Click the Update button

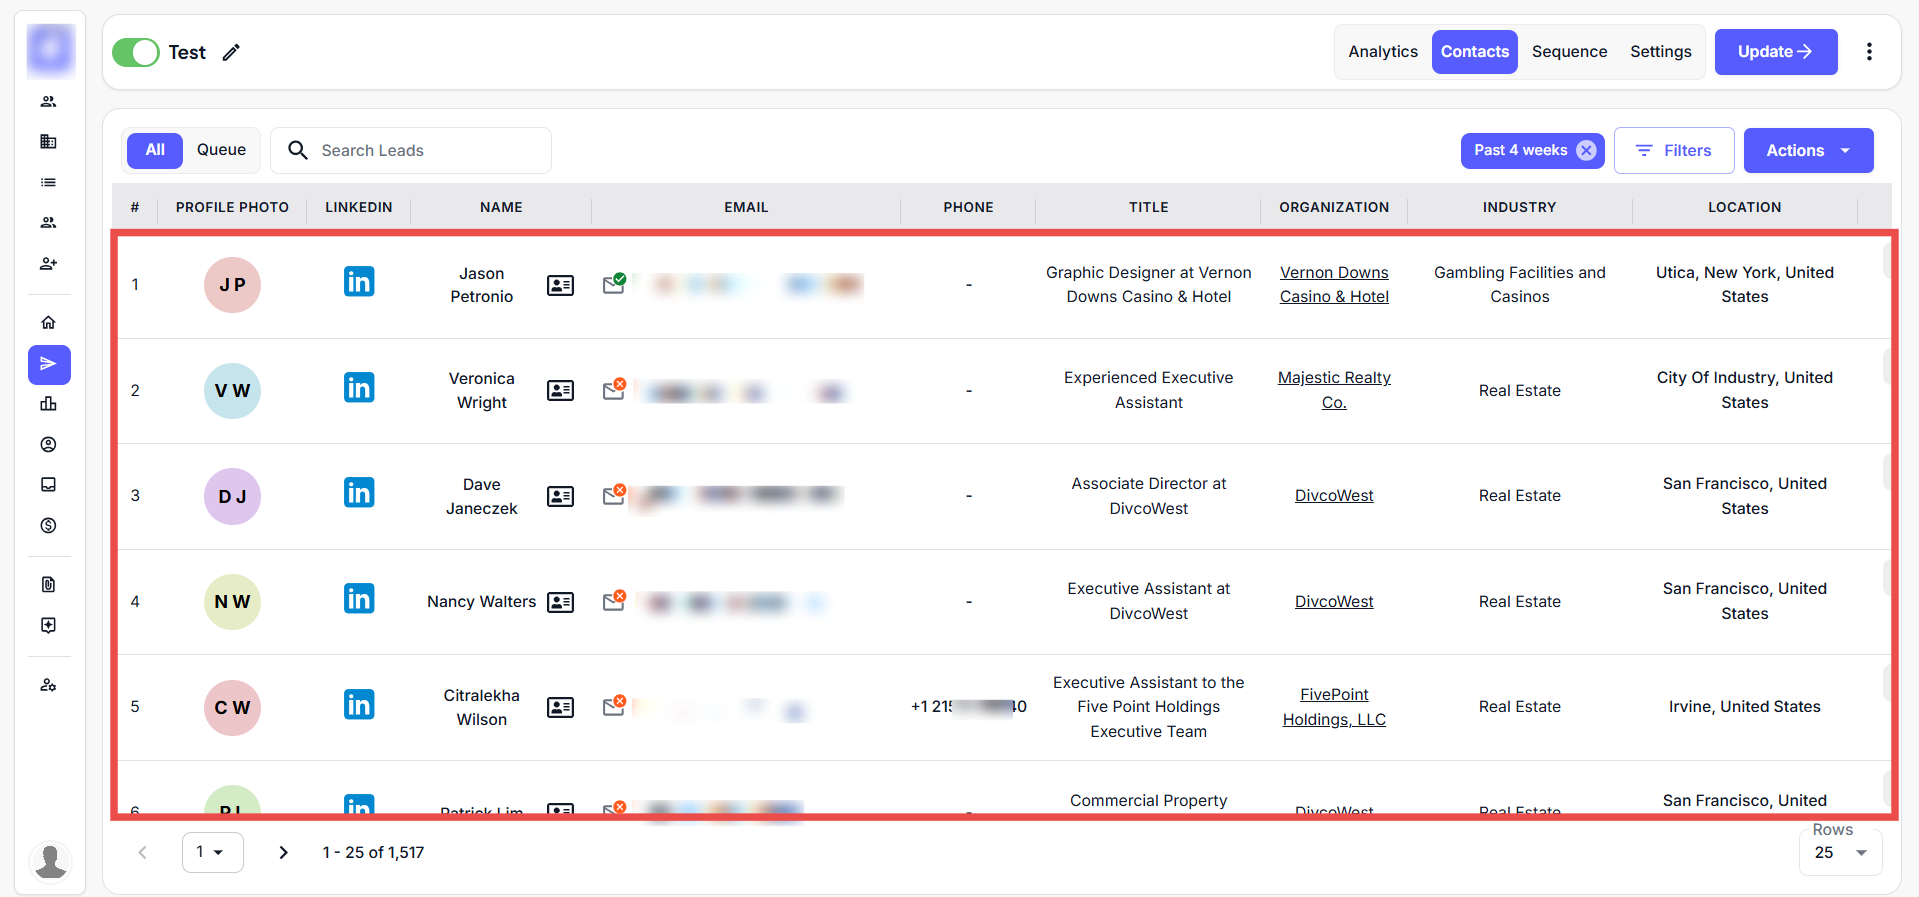click(x=1775, y=52)
